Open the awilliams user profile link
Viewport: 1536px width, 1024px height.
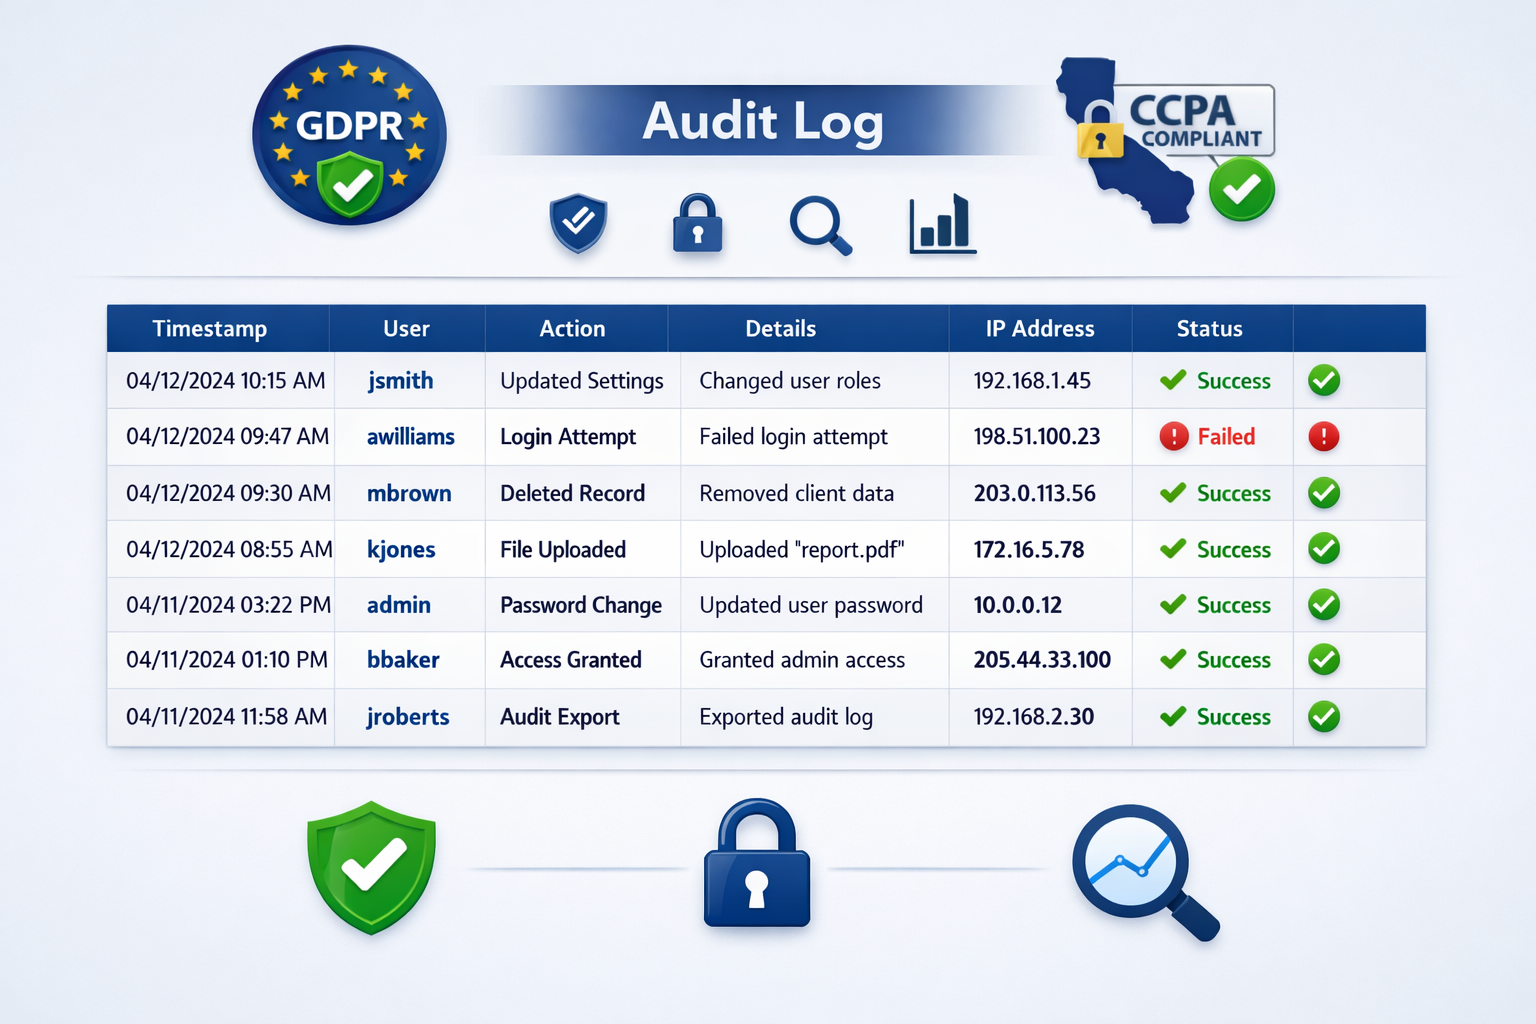410,436
